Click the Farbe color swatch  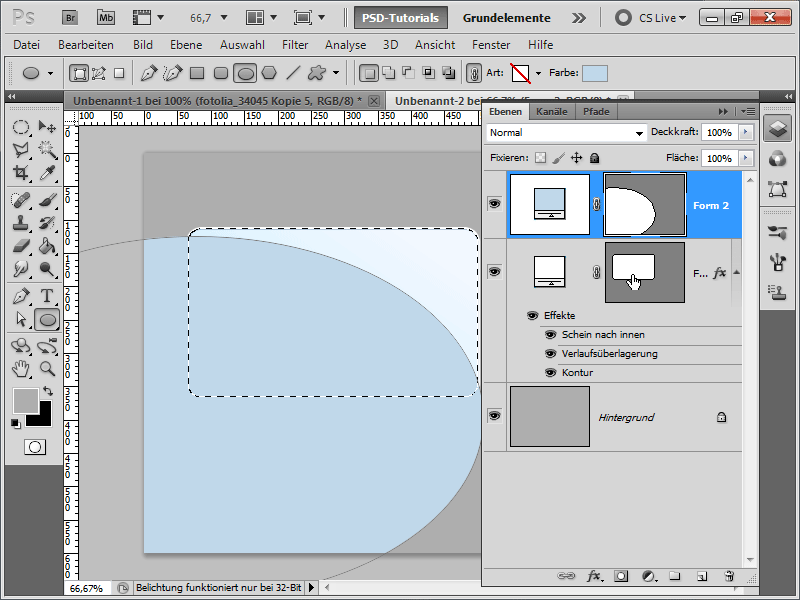click(x=595, y=73)
